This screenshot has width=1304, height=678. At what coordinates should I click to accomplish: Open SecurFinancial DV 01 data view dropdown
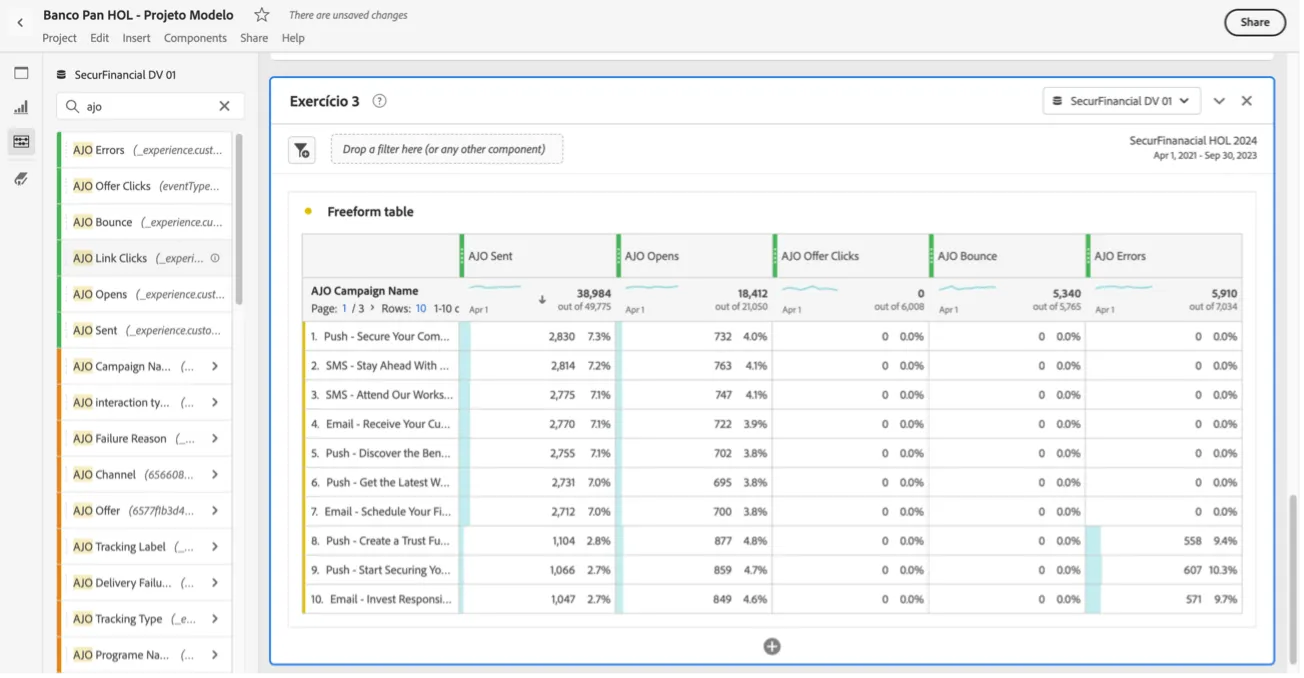pos(1123,101)
